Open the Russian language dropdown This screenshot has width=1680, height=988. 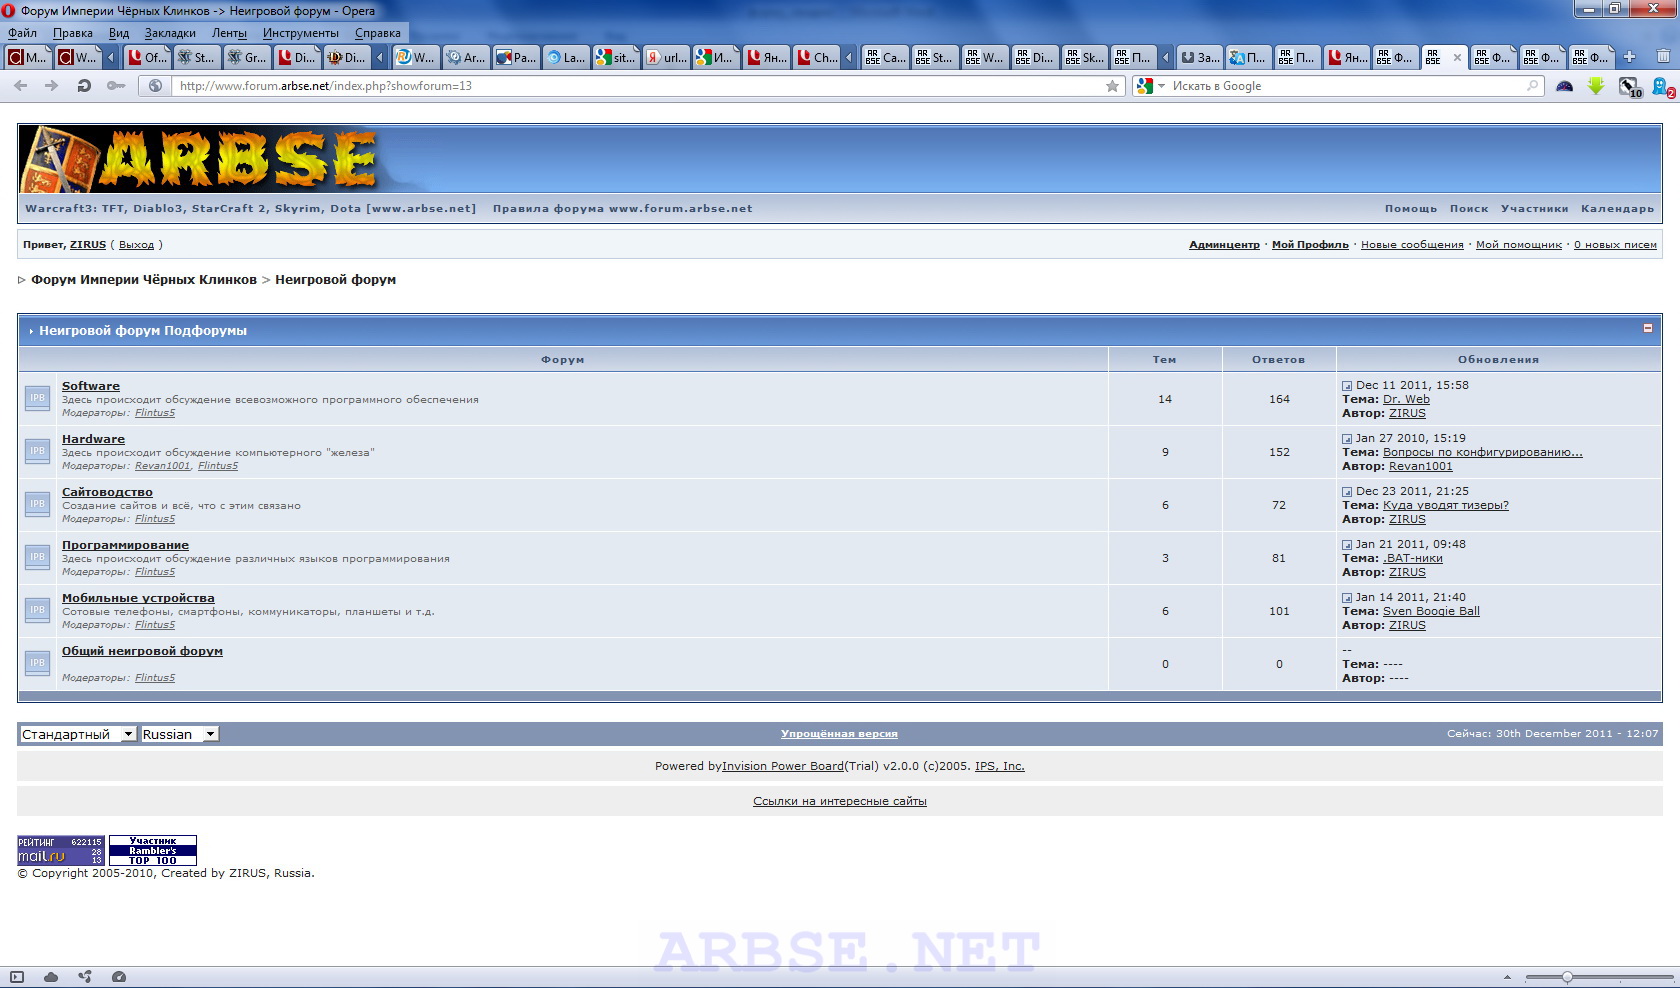tap(180, 734)
